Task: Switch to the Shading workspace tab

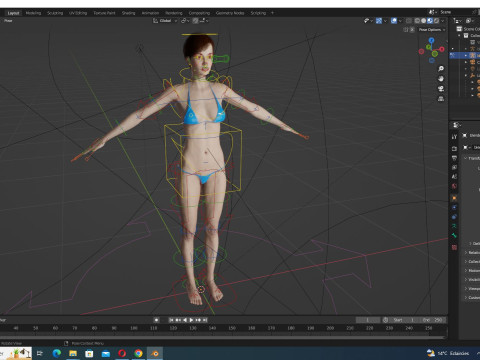Action: pyautogui.click(x=128, y=13)
